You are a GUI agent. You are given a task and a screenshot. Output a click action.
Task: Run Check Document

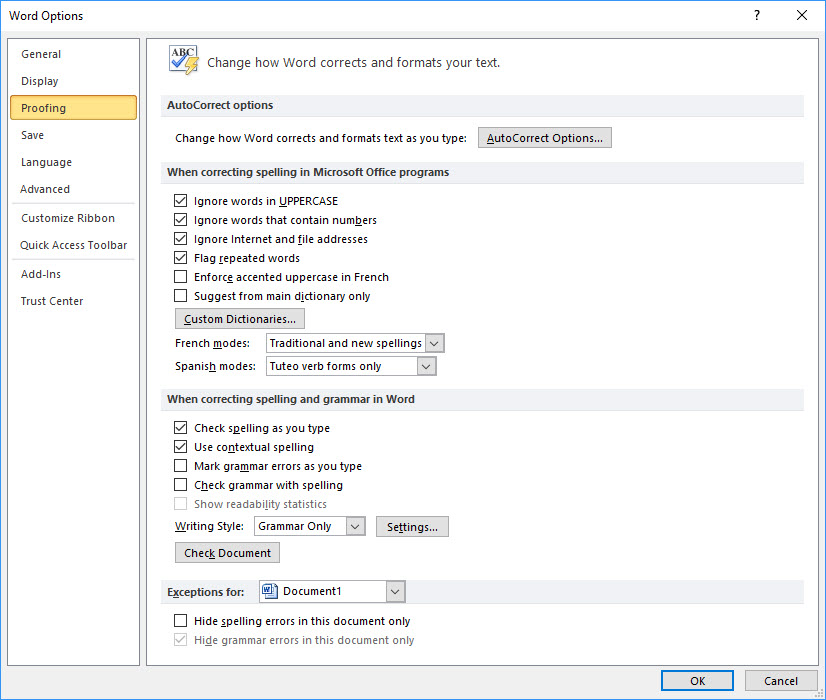point(227,552)
